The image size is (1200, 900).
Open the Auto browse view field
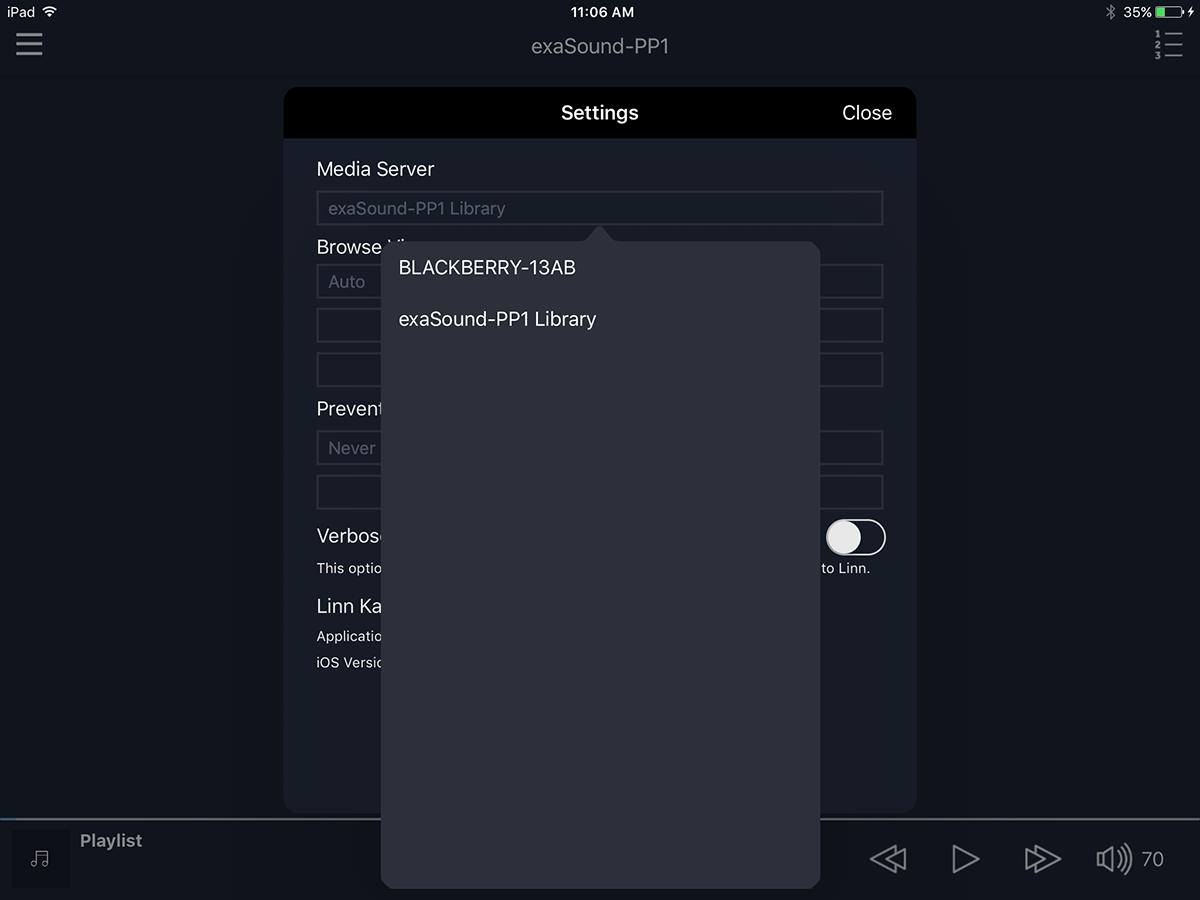point(348,282)
